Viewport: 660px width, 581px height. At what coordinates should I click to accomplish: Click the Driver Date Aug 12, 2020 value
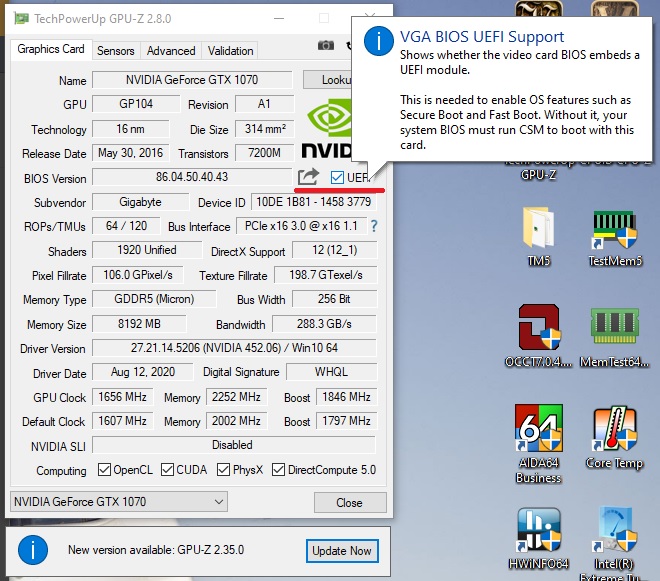(143, 372)
